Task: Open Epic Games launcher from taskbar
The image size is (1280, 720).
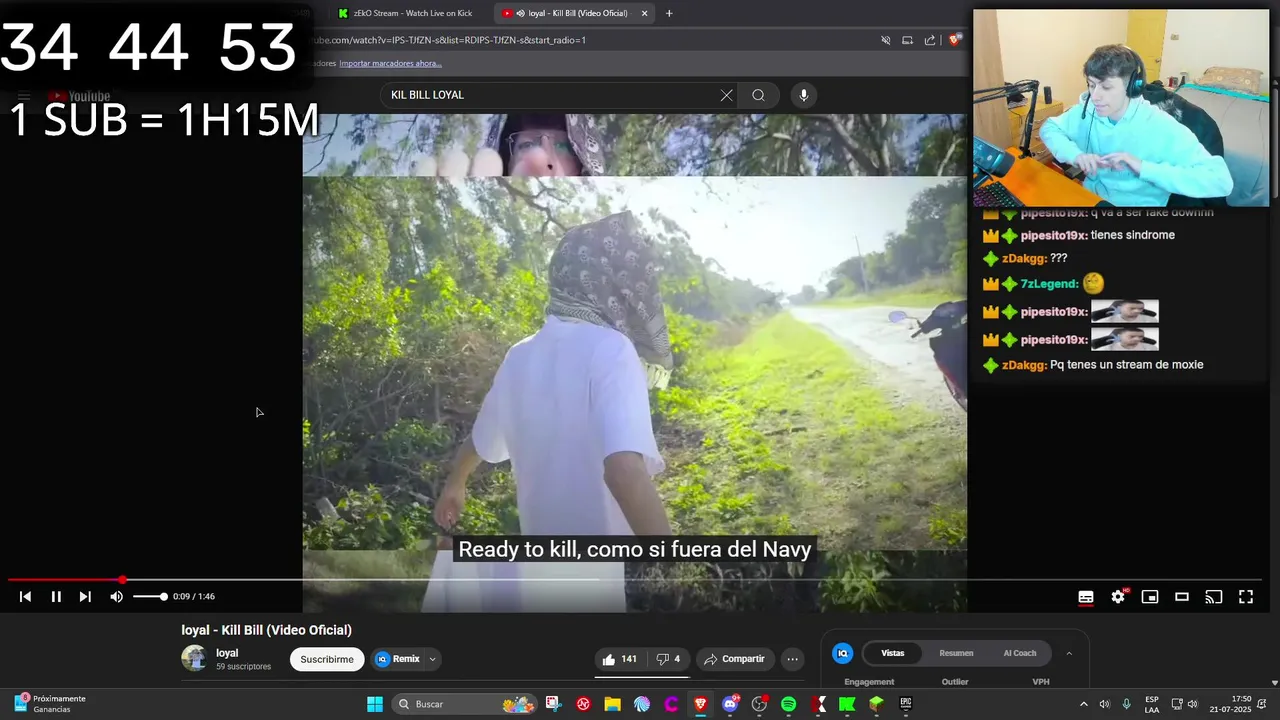Action: [x=906, y=704]
